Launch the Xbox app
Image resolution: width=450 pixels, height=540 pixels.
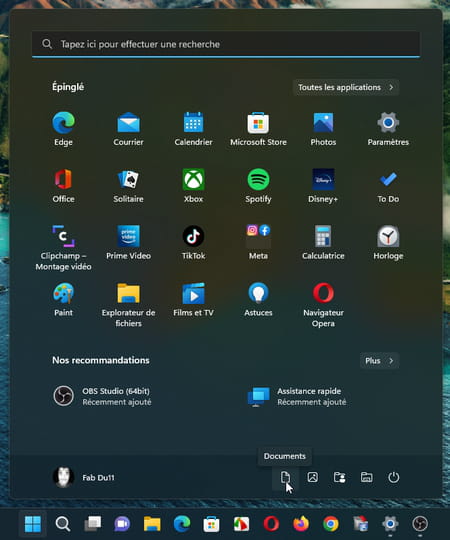tap(193, 186)
